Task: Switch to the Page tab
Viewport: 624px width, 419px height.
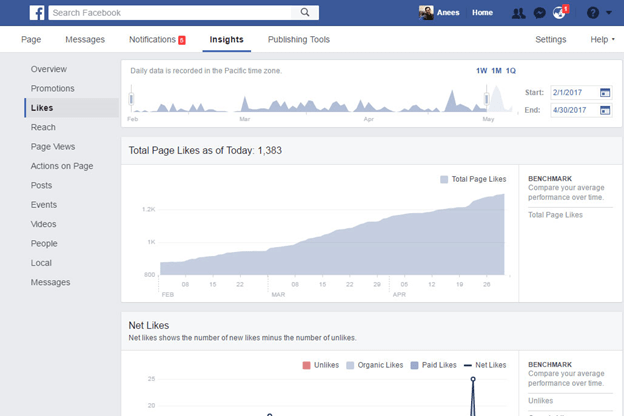Action: [31, 39]
